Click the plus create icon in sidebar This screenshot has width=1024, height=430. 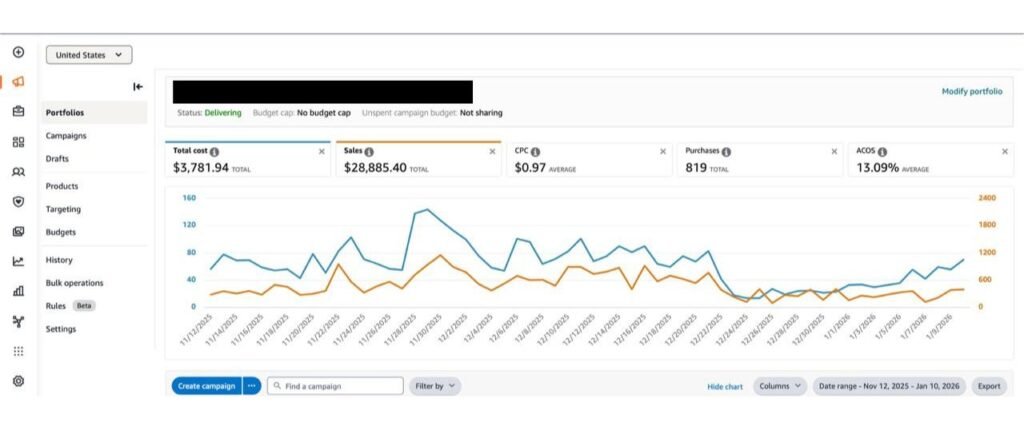[18, 52]
